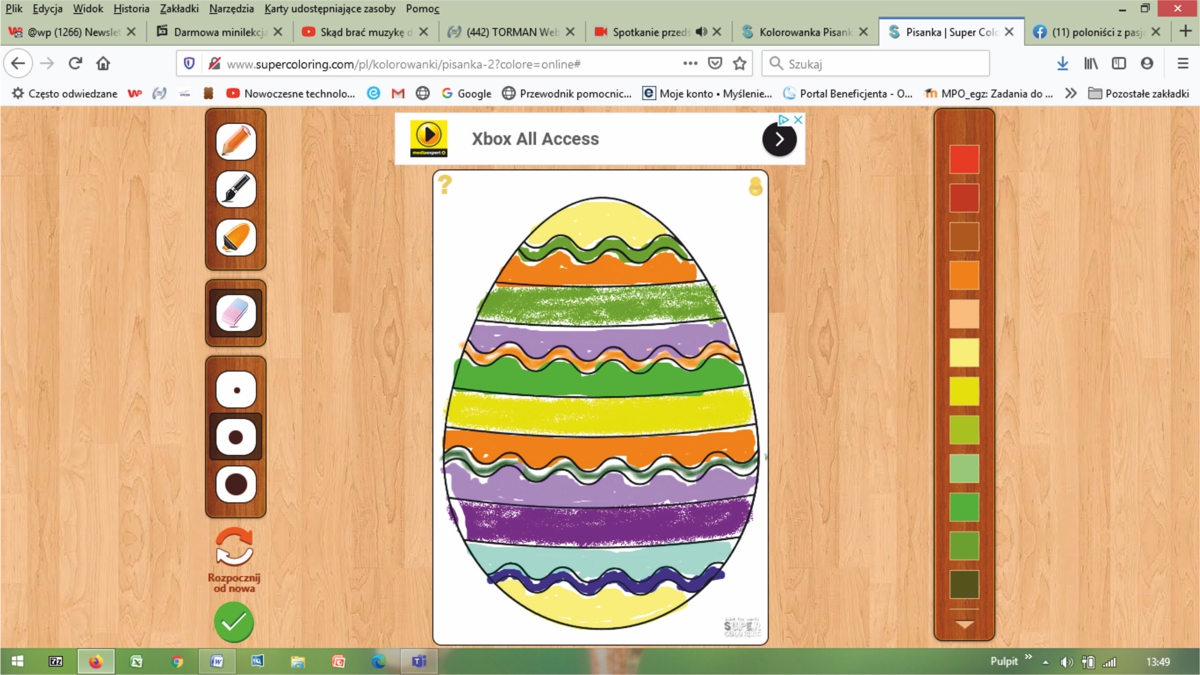Choose the bright yellow color swatch

point(964,391)
